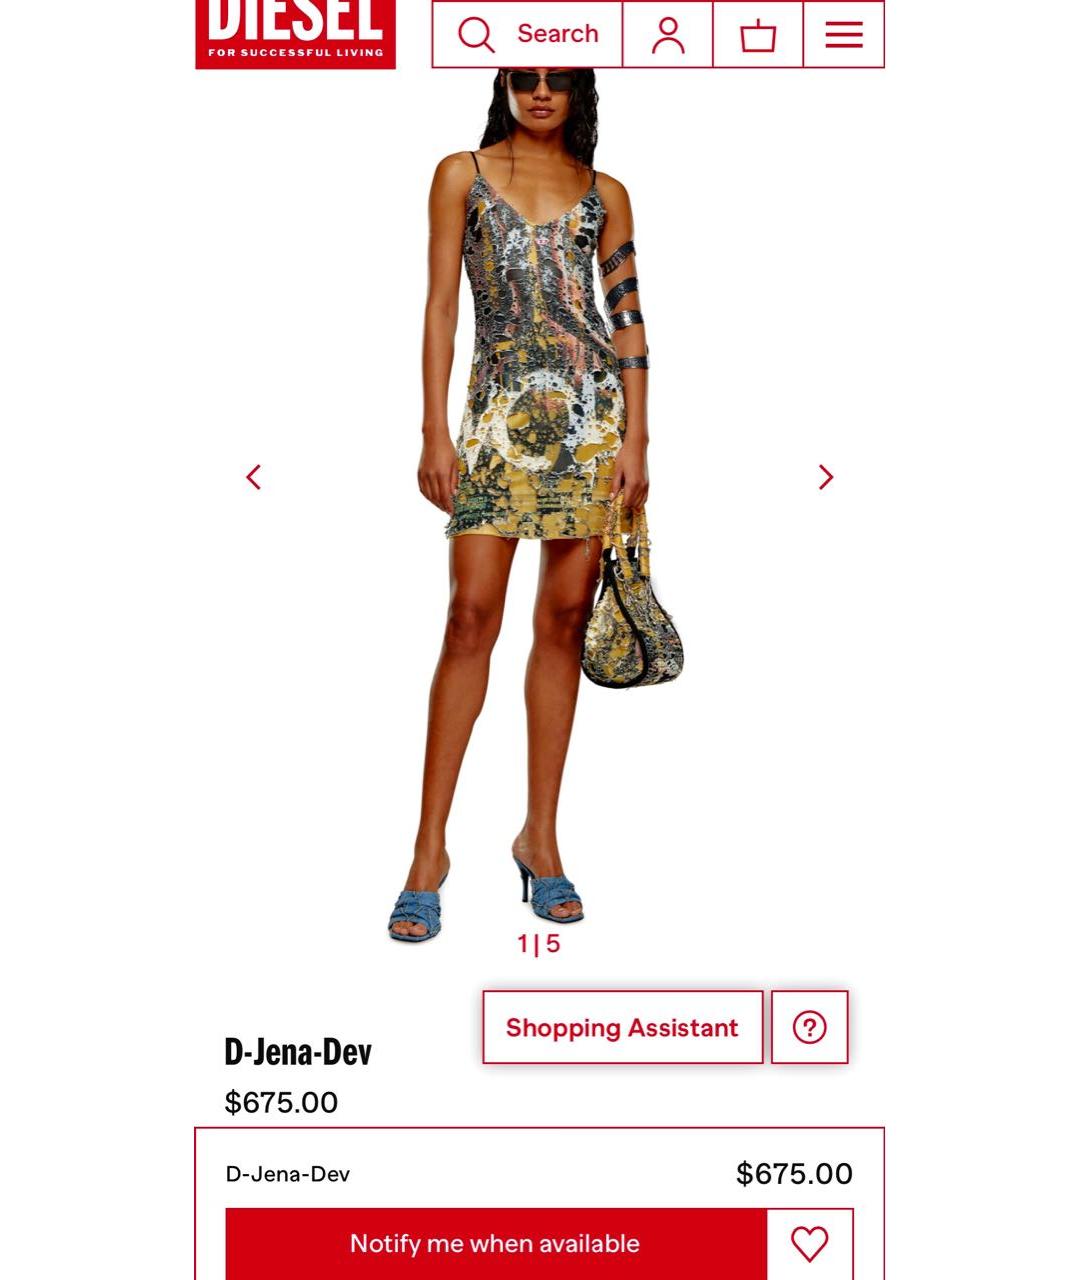Image resolution: width=1080 pixels, height=1280 pixels.
Task: Click the $675.00 price in purchase box
Action: click(794, 1173)
